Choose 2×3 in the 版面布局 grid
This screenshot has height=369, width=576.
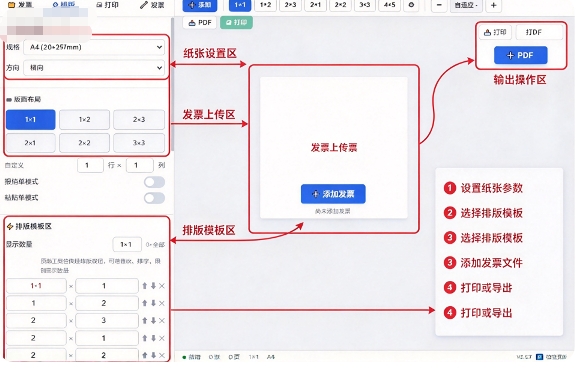pos(139,119)
